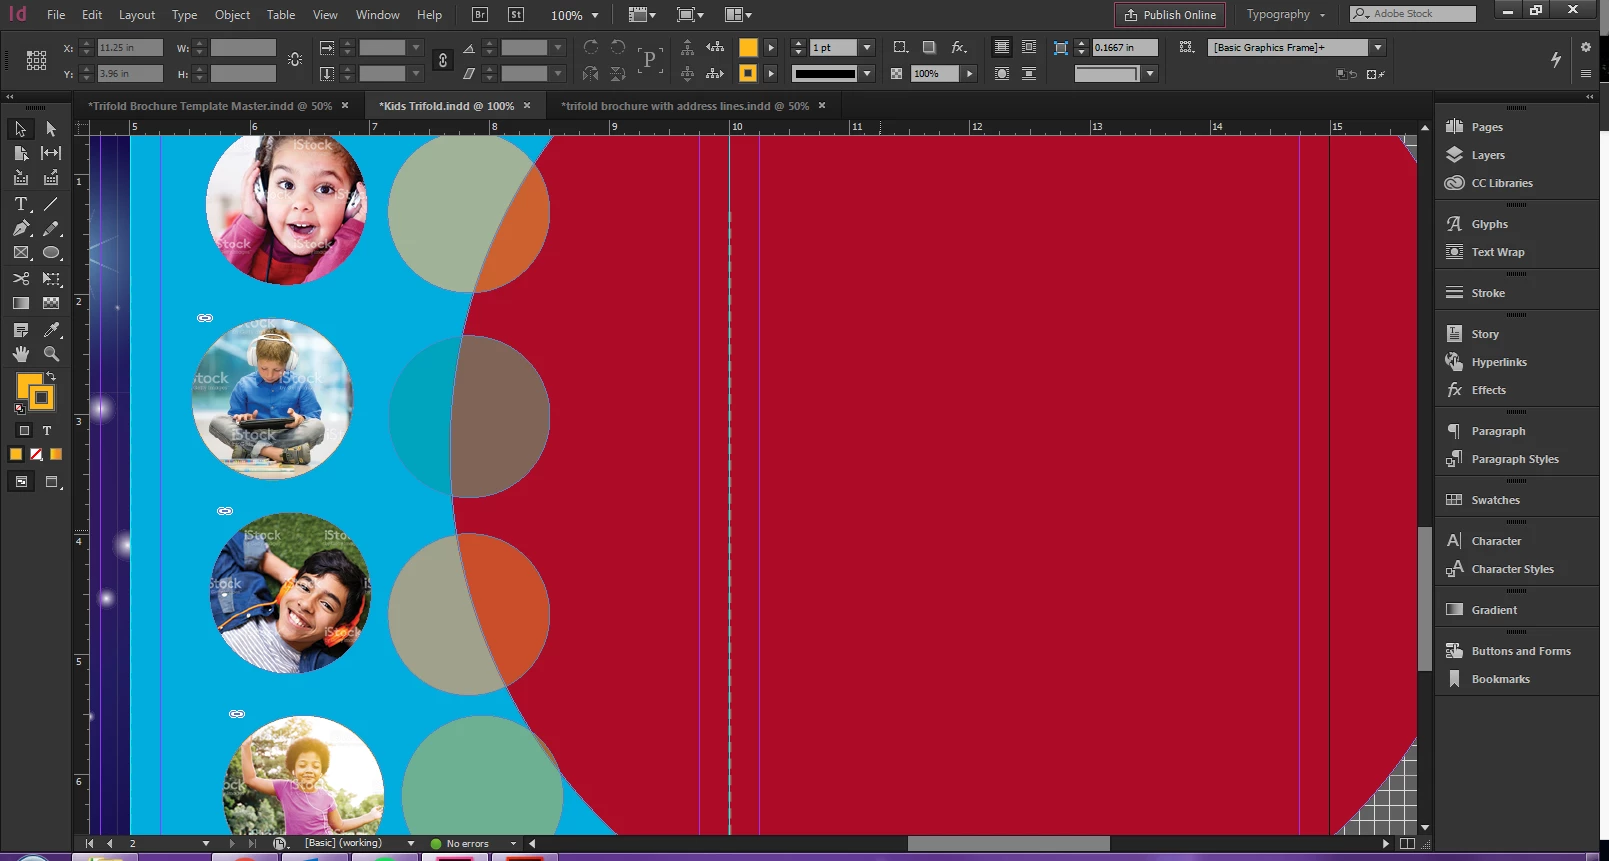Open stroke weight 1 pt dropdown
This screenshot has width=1609, height=861.
(x=867, y=47)
